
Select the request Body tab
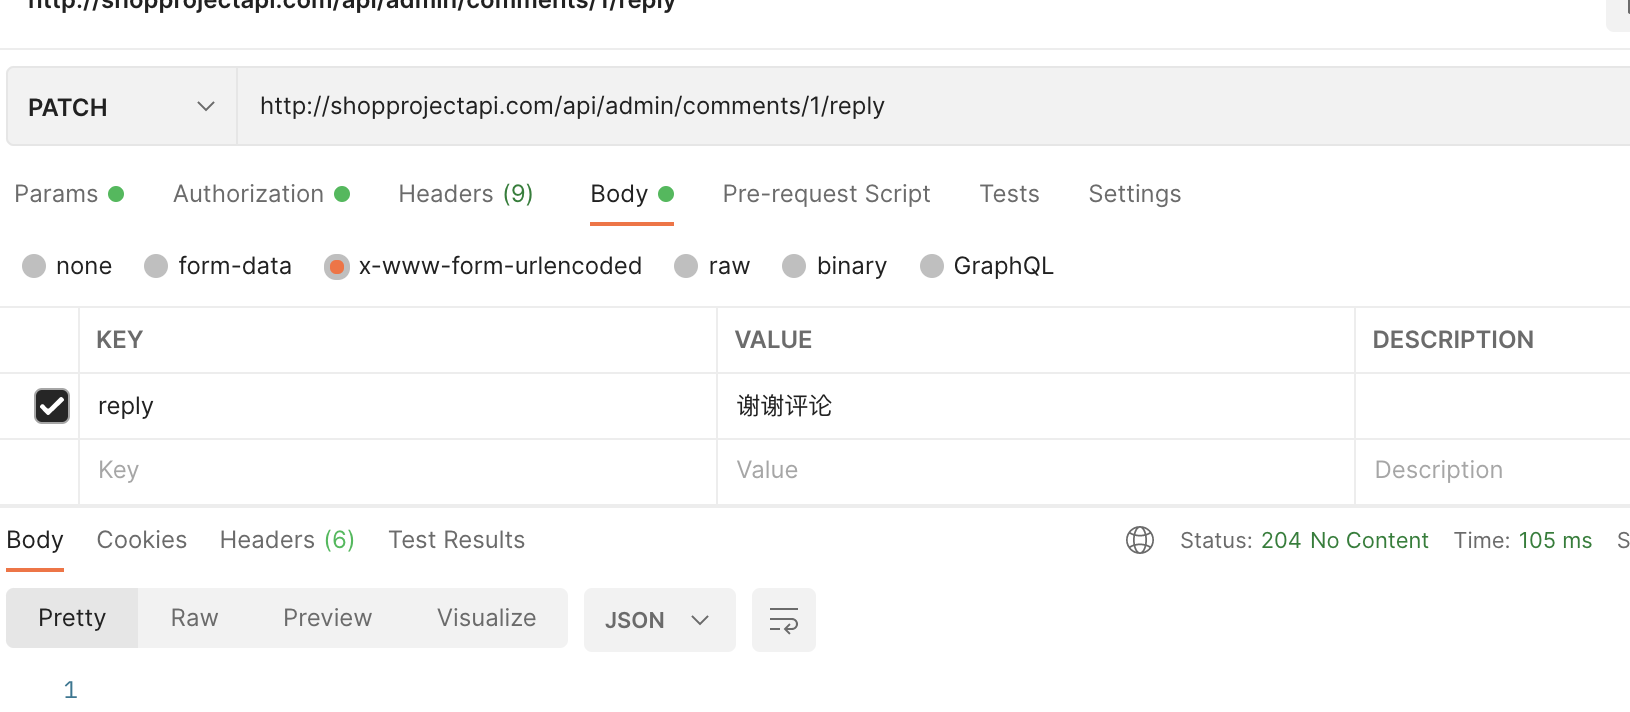(x=632, y=194)
